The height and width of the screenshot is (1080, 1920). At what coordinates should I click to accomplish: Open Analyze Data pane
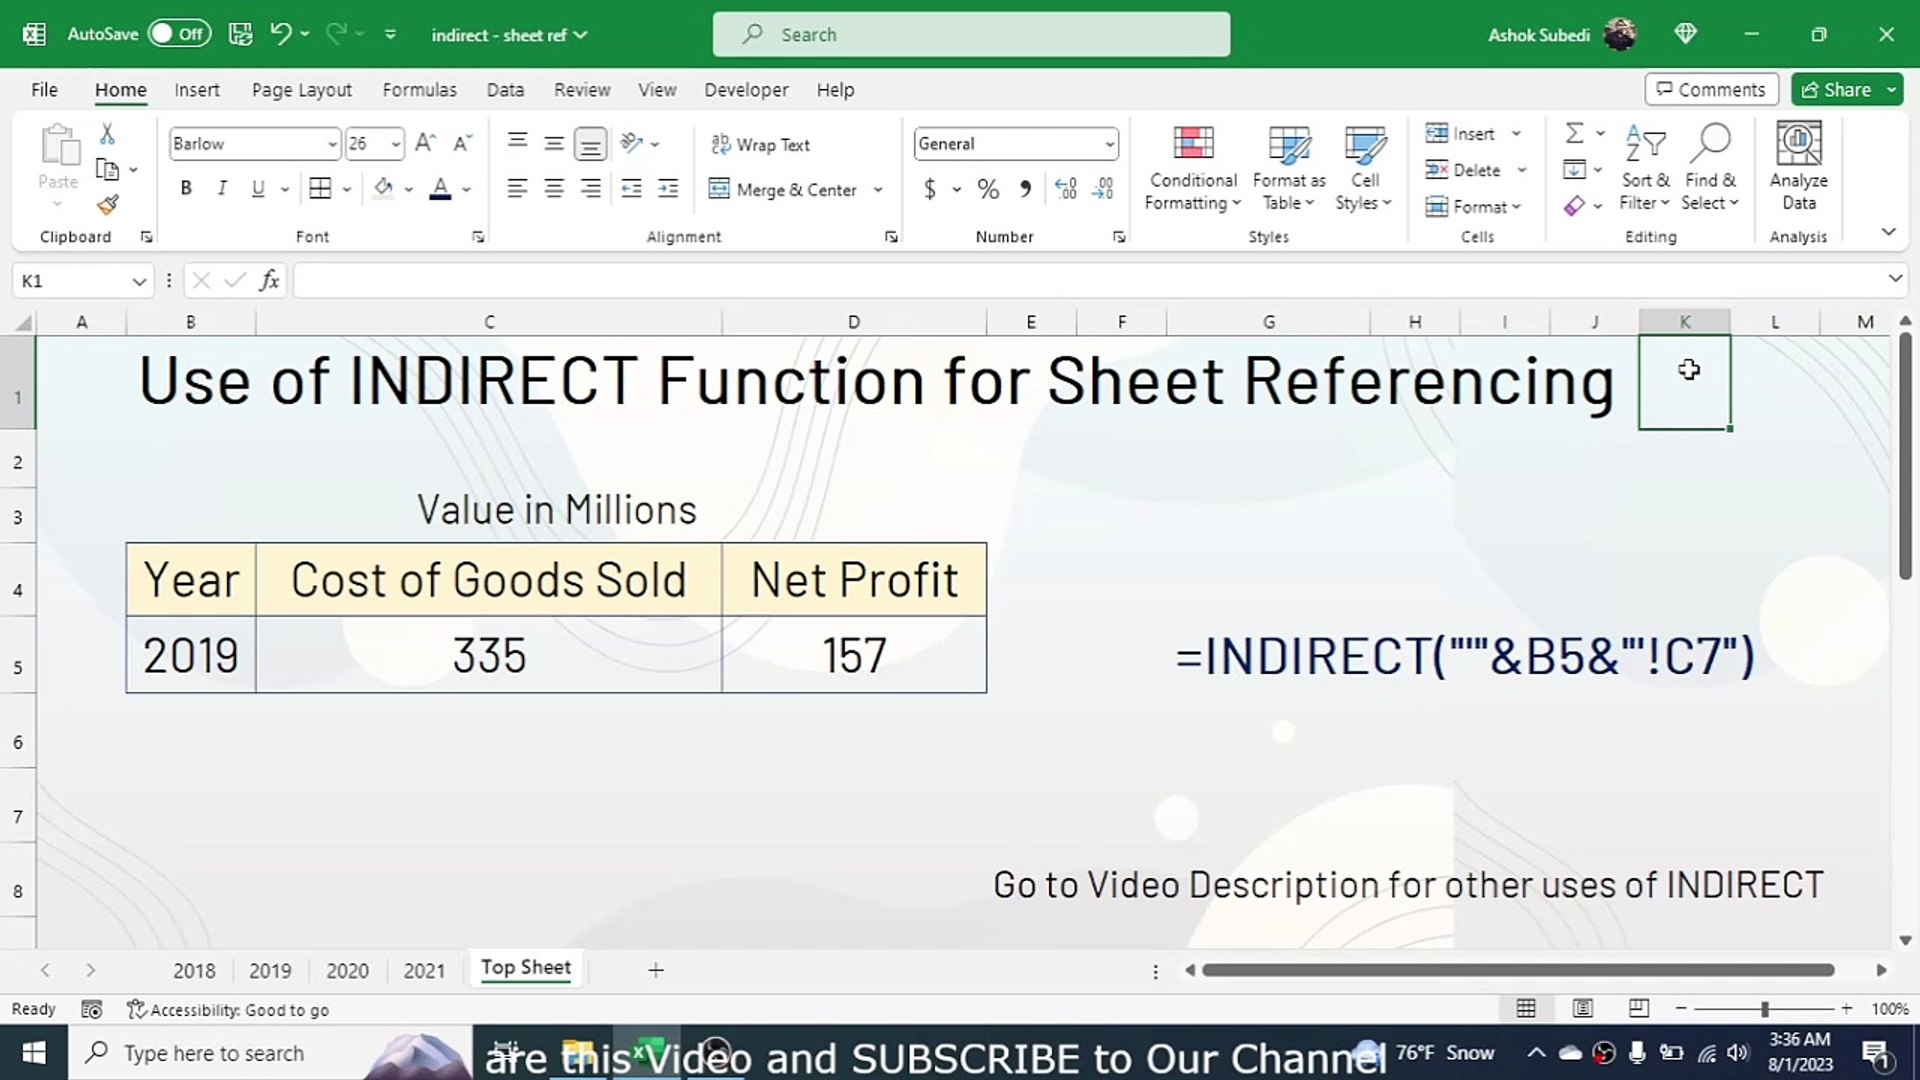click(x=1798, y=168)
